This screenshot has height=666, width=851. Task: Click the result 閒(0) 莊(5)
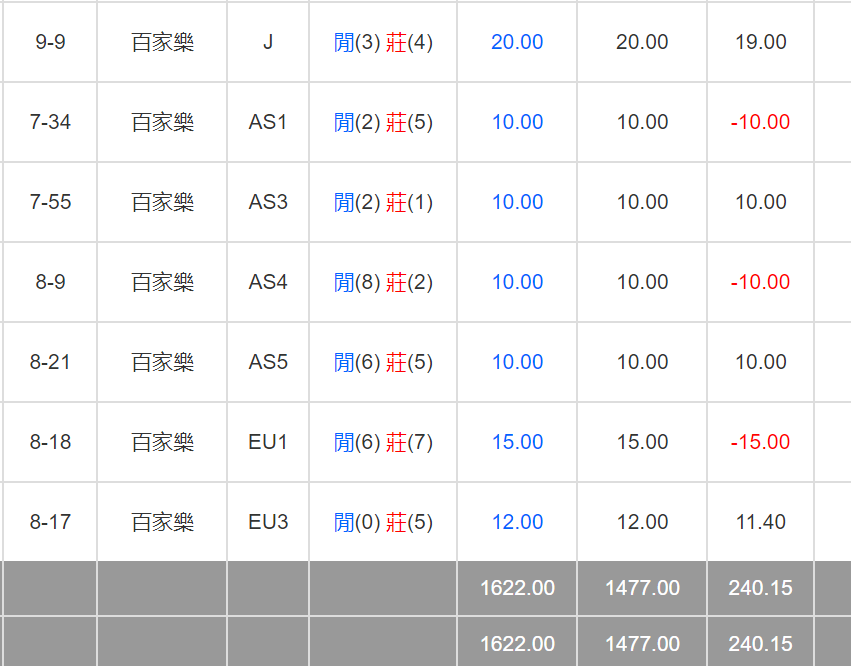[x=383, y=522]
